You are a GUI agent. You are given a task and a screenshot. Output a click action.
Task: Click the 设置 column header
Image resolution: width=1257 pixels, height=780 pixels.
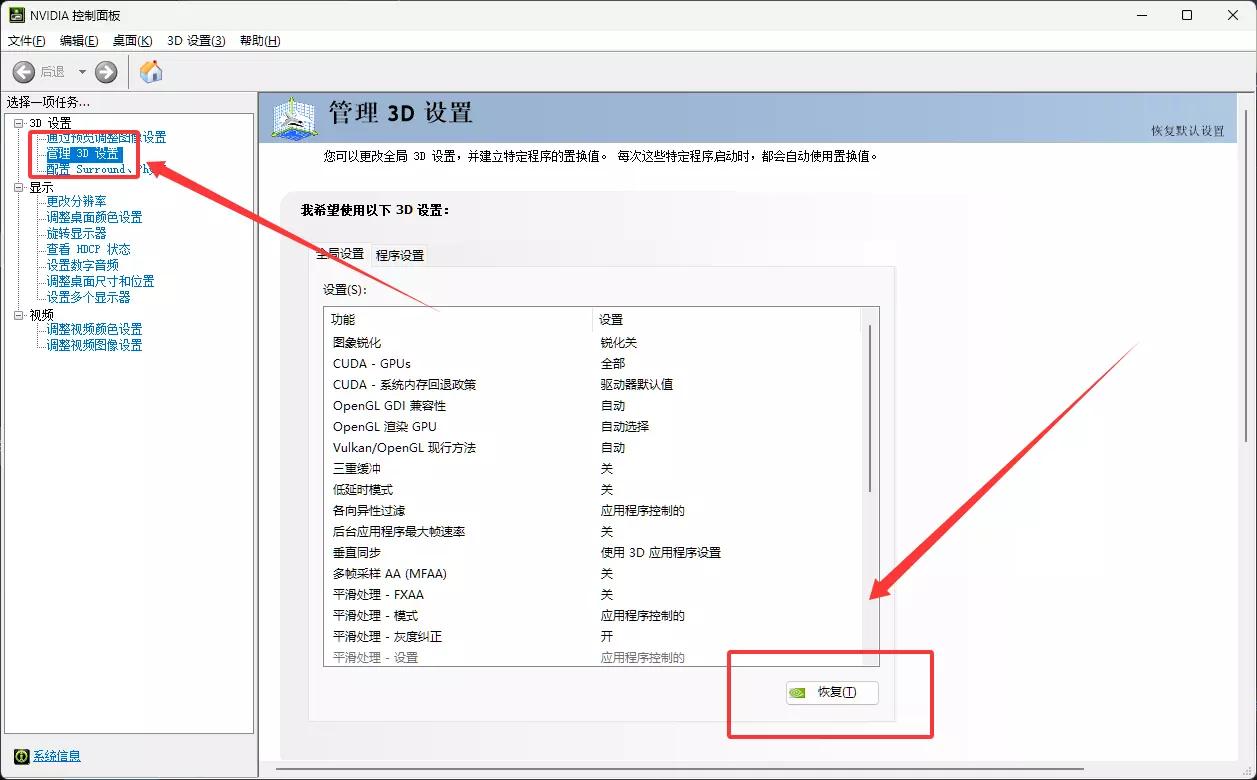pyautogui.click(x=726, y=320)
